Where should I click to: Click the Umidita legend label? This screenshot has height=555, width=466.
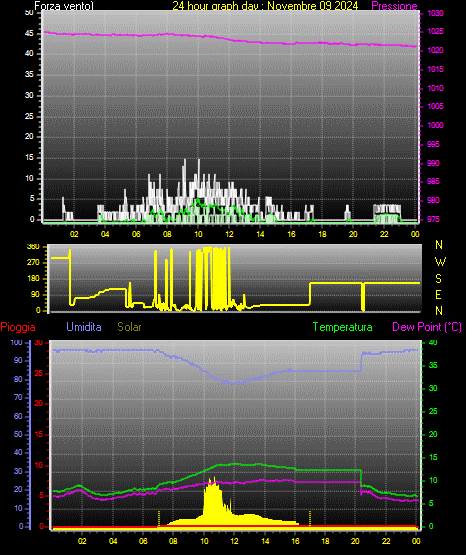coord(84,327)
